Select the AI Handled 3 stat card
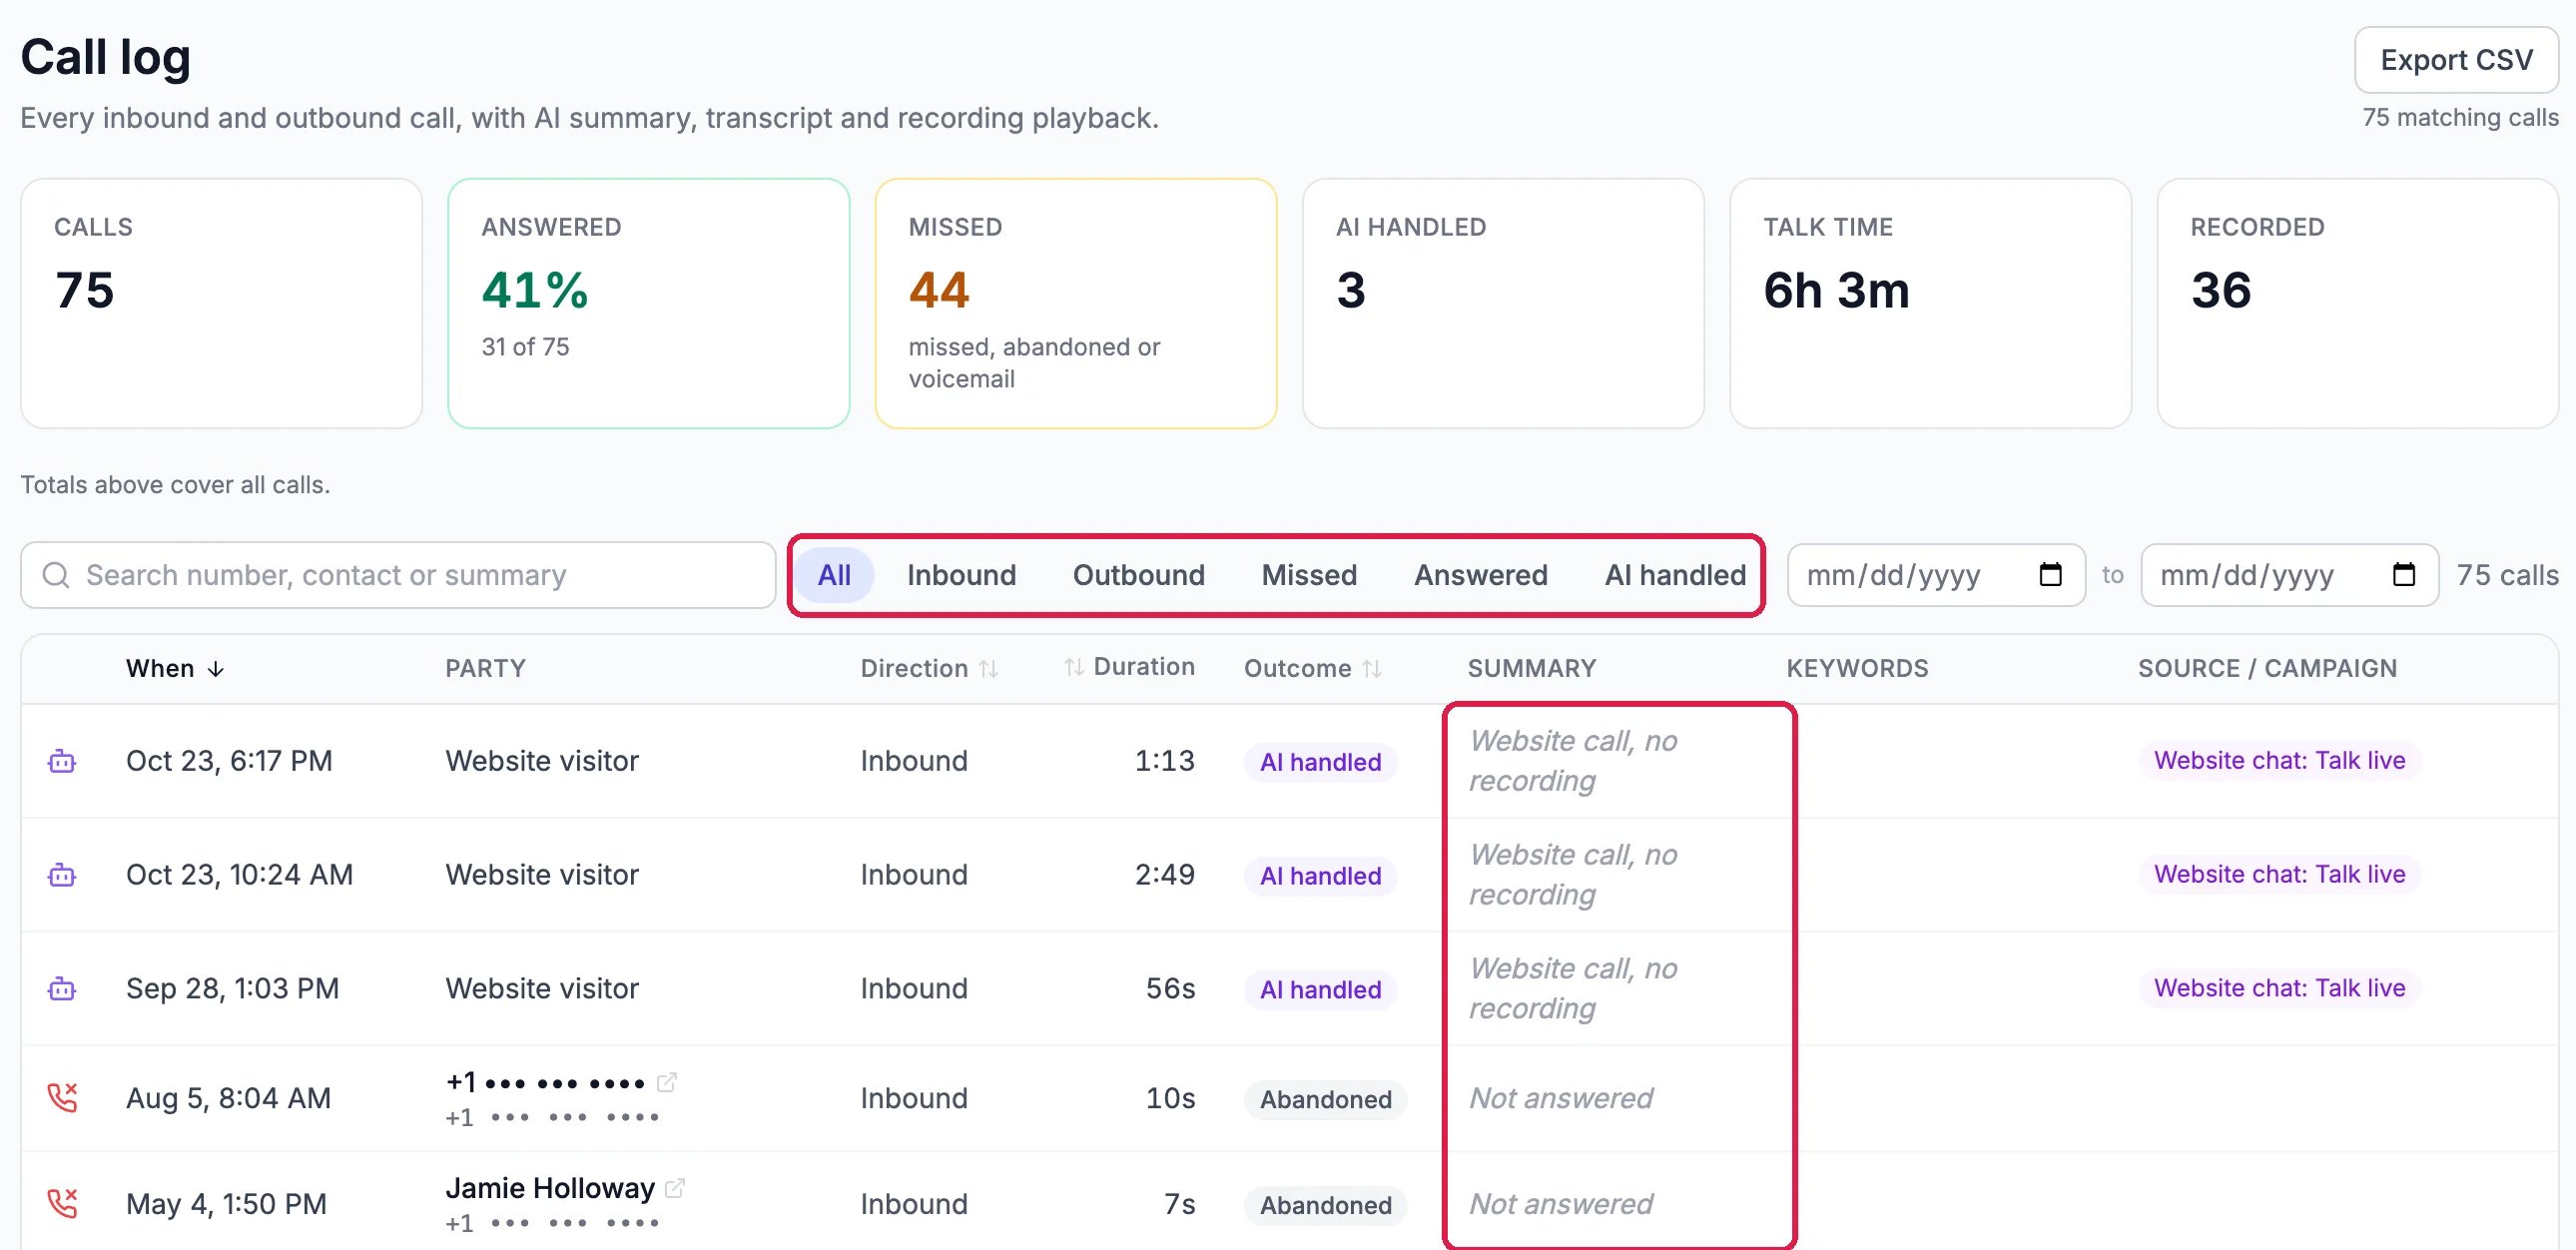The height and width of the screenshot is (1250, 2576). (x=1503, y=303)
